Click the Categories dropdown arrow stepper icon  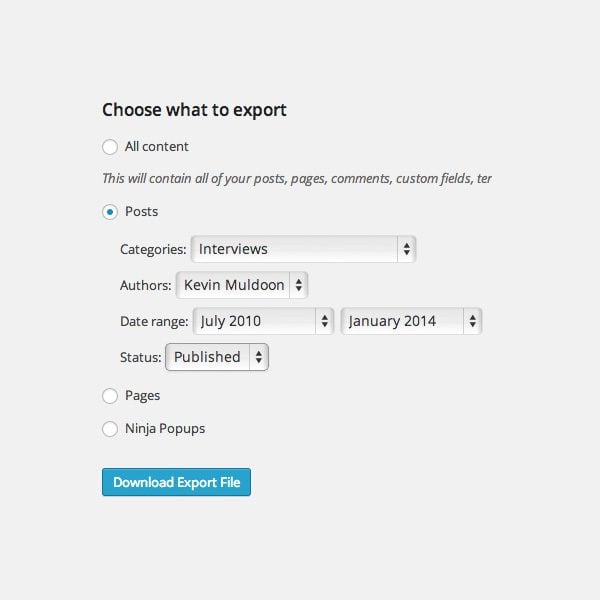coord(407,249)
